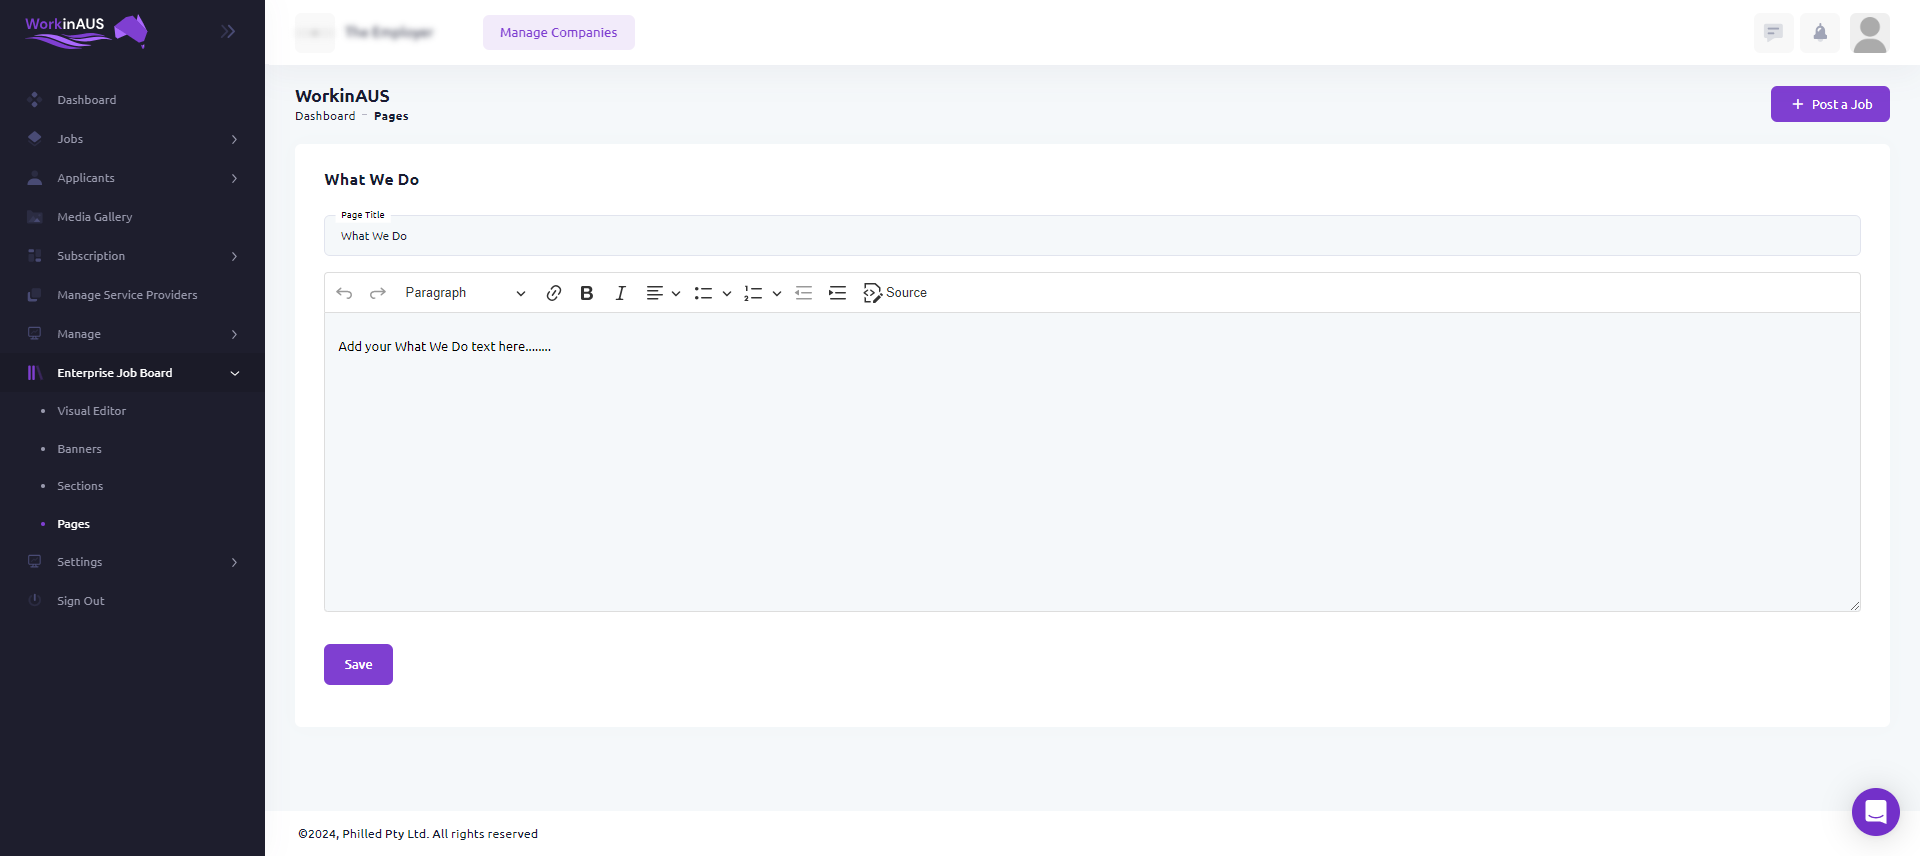Screen dimensions: 1920x856
Task: Click the Subscription sidebar icon
Action: (x=35, y=255)
